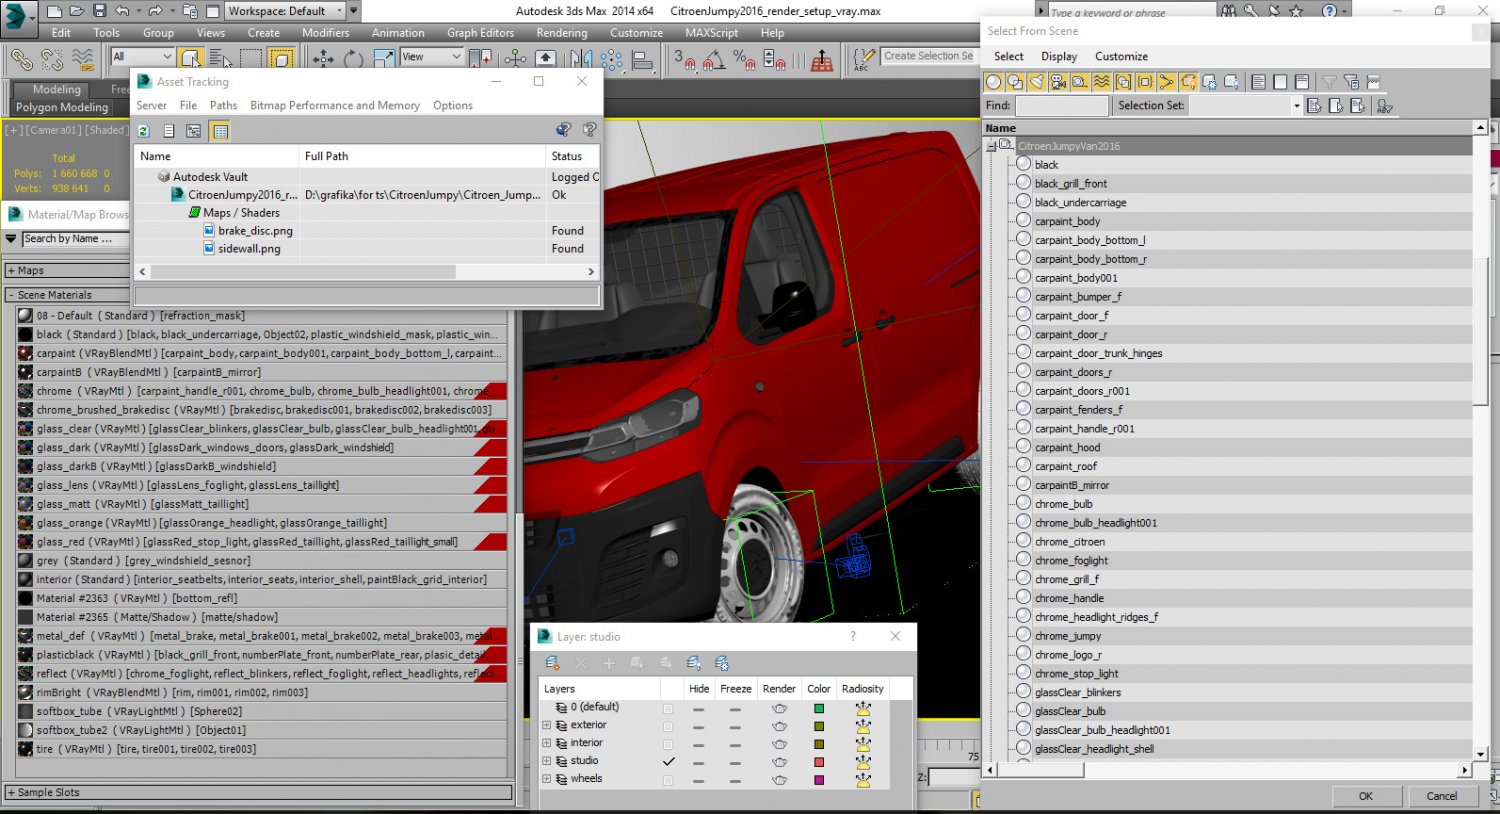Screen dimensions: 1500x814
Task: Click the Find input field
Action: point(1061,106)
